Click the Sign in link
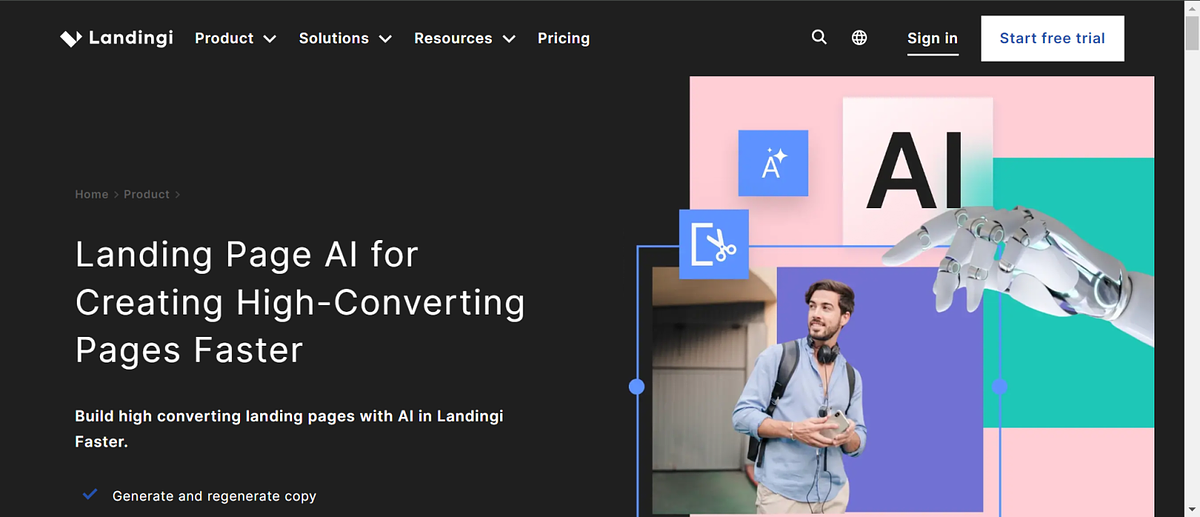This screenshot has height=517, width=1200. pos(932,38)
